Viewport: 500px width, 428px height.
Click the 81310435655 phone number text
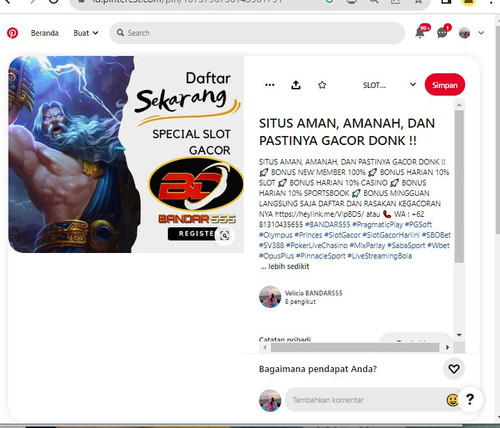tap(281, 224)
